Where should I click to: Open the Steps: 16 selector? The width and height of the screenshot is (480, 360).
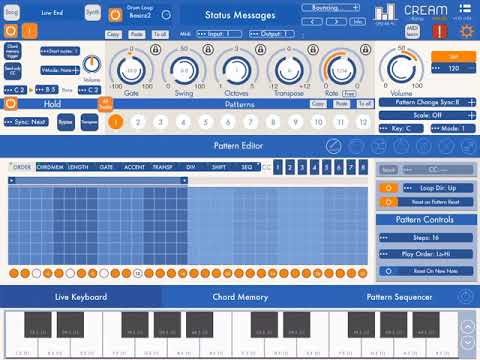click(426, 238)
